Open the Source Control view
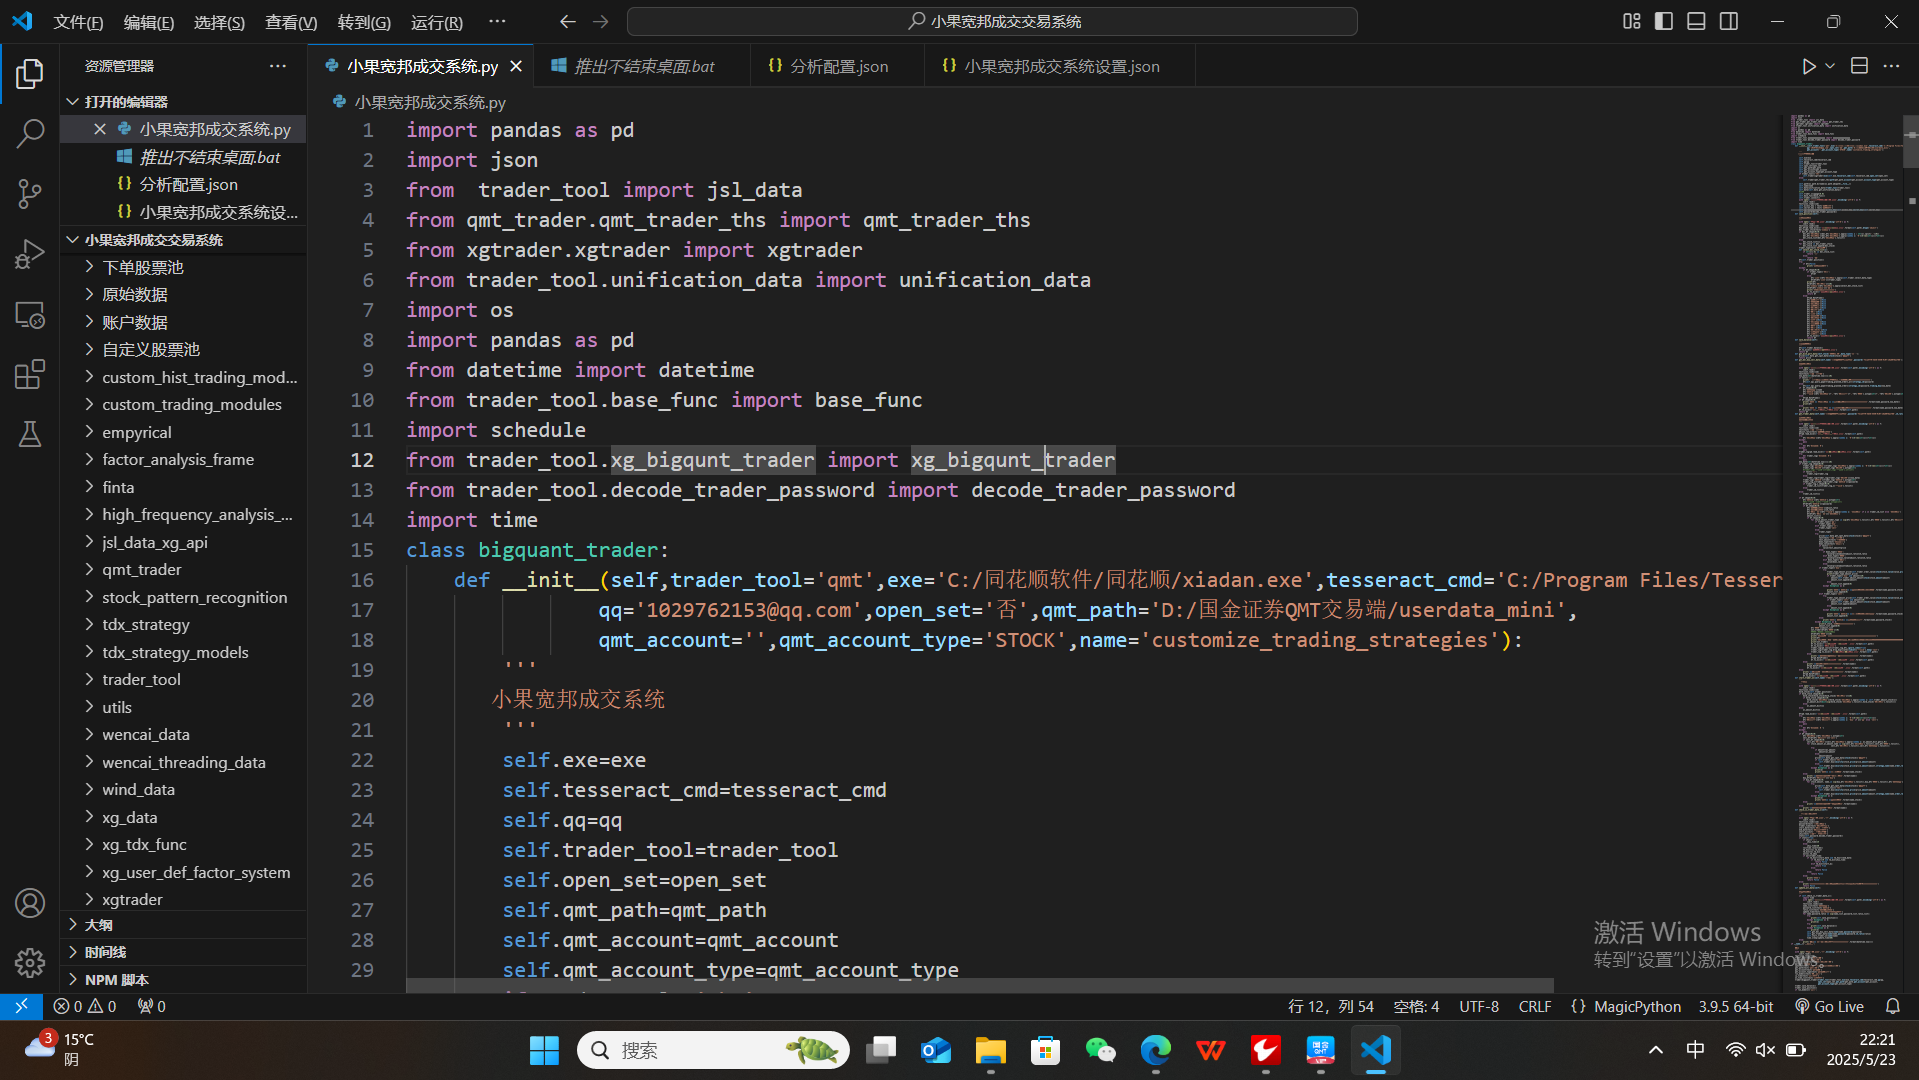Screen dimensions: 1919x1080 (30, 193)
